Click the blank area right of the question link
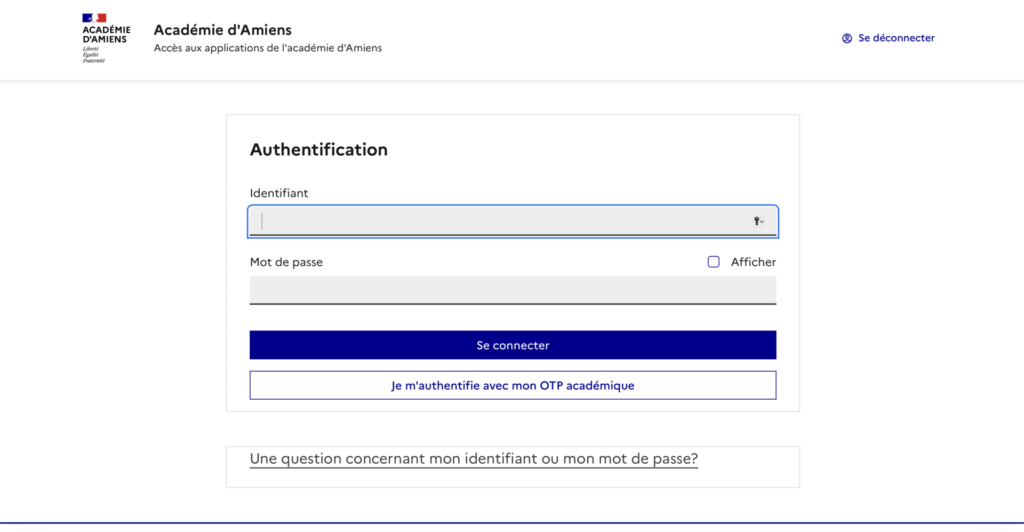The image size is (1024, 532). tap(748, 467)
